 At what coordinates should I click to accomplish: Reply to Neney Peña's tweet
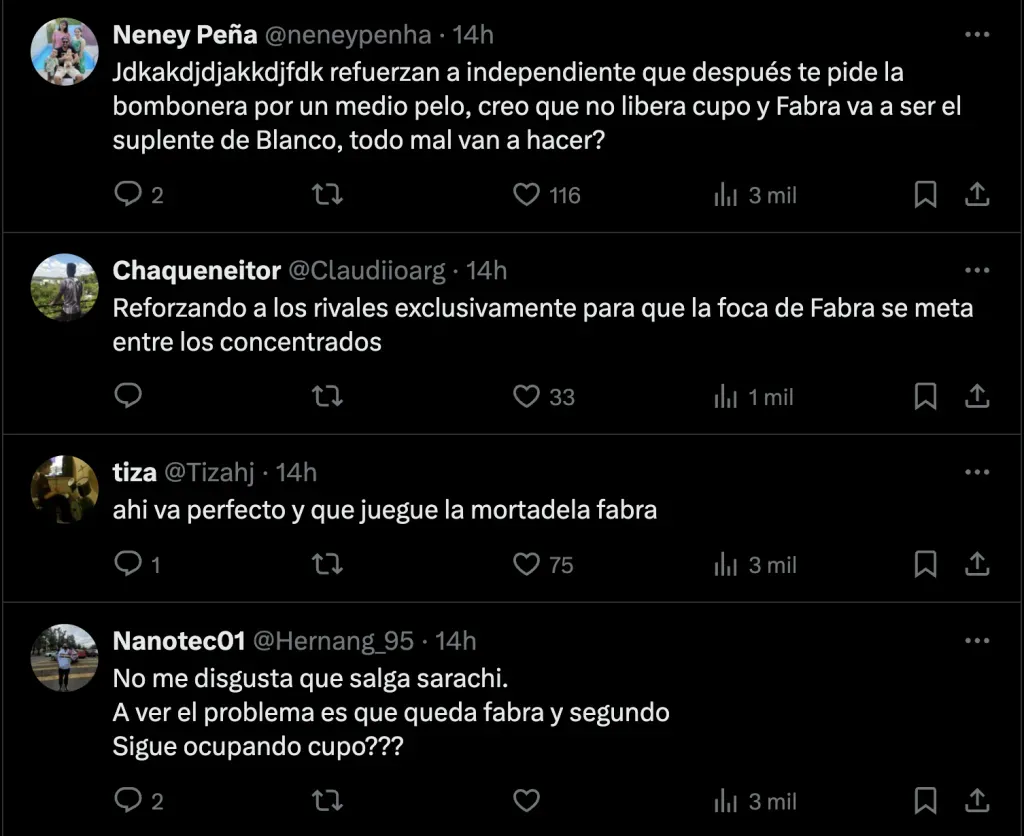coord(128,194)
